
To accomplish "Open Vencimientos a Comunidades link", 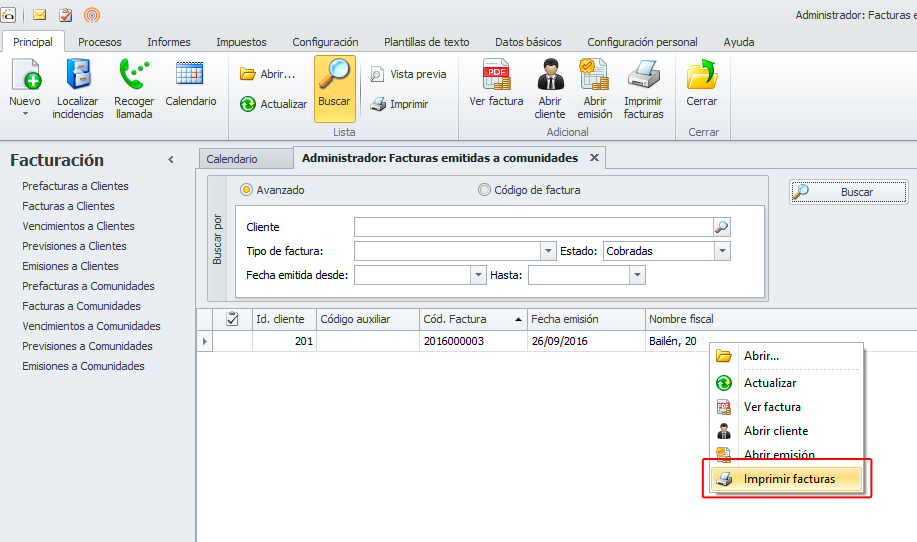I will click(91, 326).
